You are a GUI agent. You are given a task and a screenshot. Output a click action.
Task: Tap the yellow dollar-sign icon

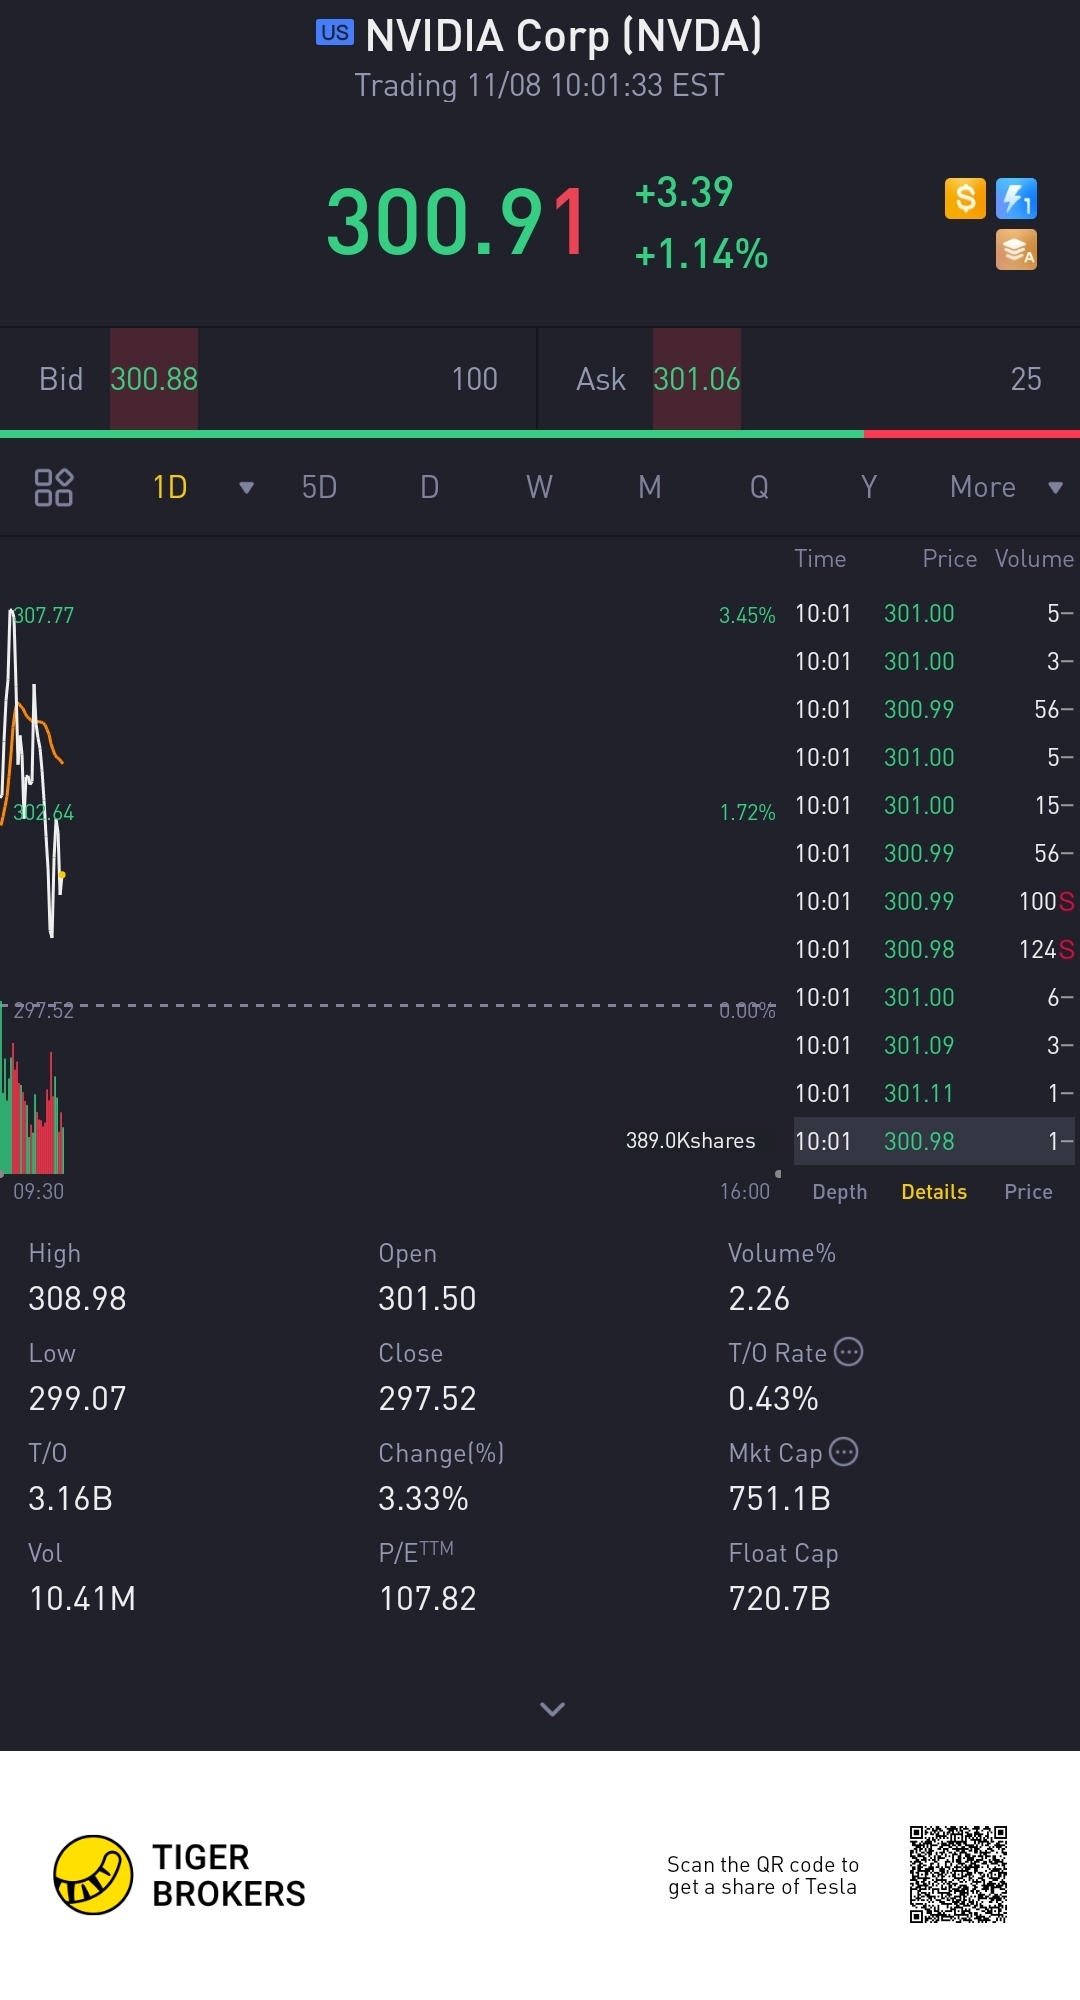click(x=965, y=198)
